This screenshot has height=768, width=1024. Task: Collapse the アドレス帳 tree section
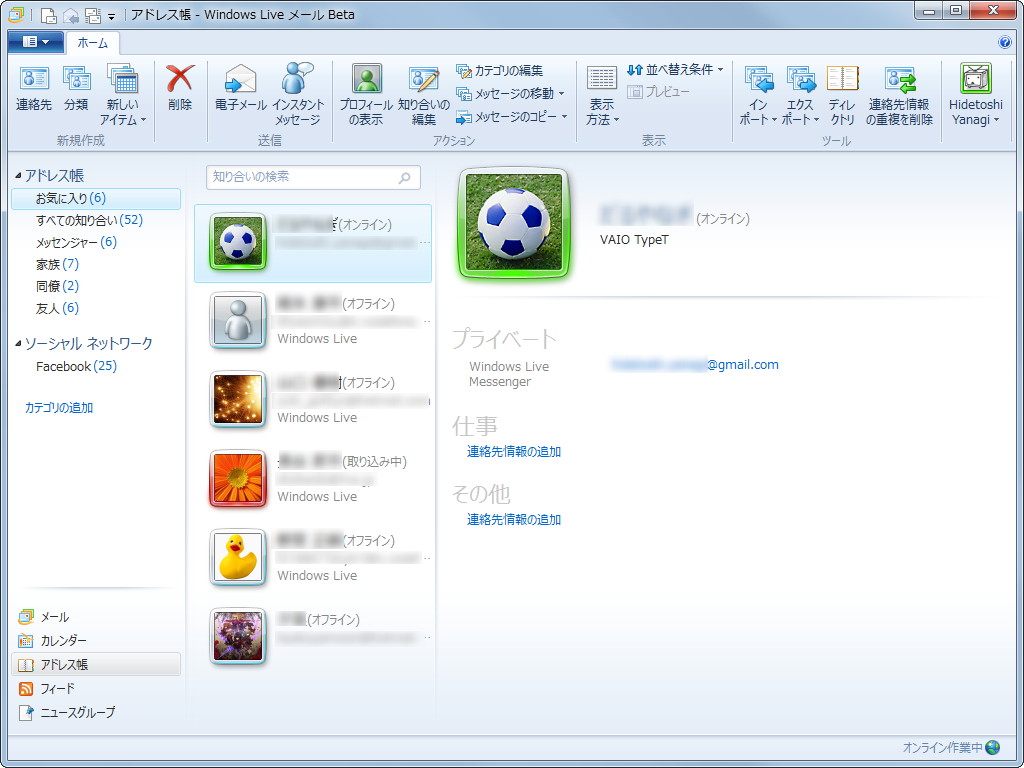pos(18,176)
